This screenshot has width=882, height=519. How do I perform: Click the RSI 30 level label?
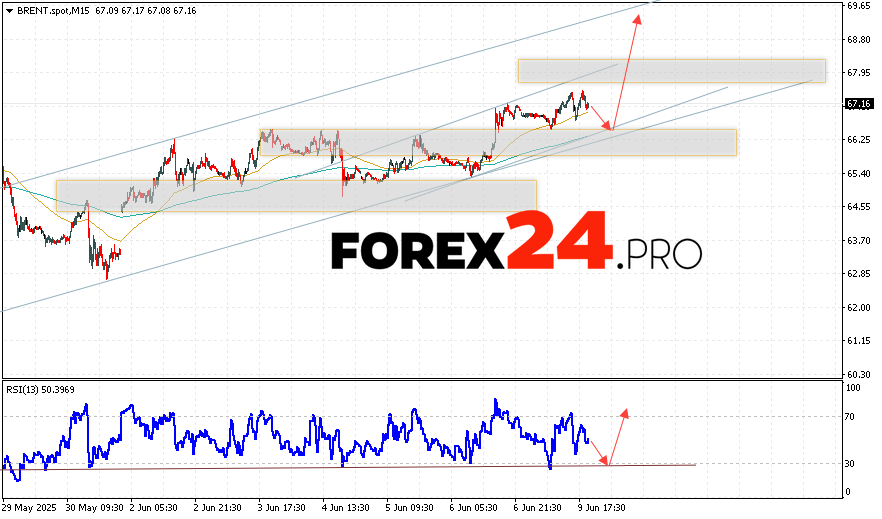click(852, 463)
